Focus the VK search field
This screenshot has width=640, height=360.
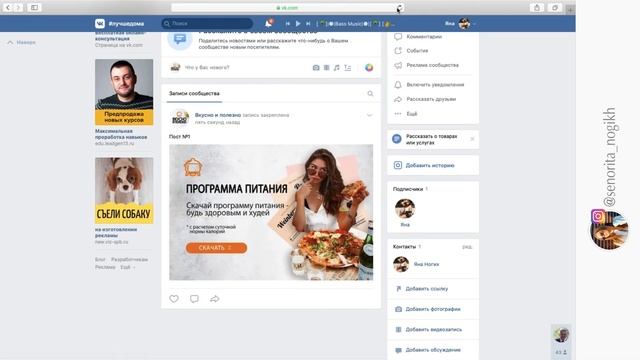coord(207,24)
